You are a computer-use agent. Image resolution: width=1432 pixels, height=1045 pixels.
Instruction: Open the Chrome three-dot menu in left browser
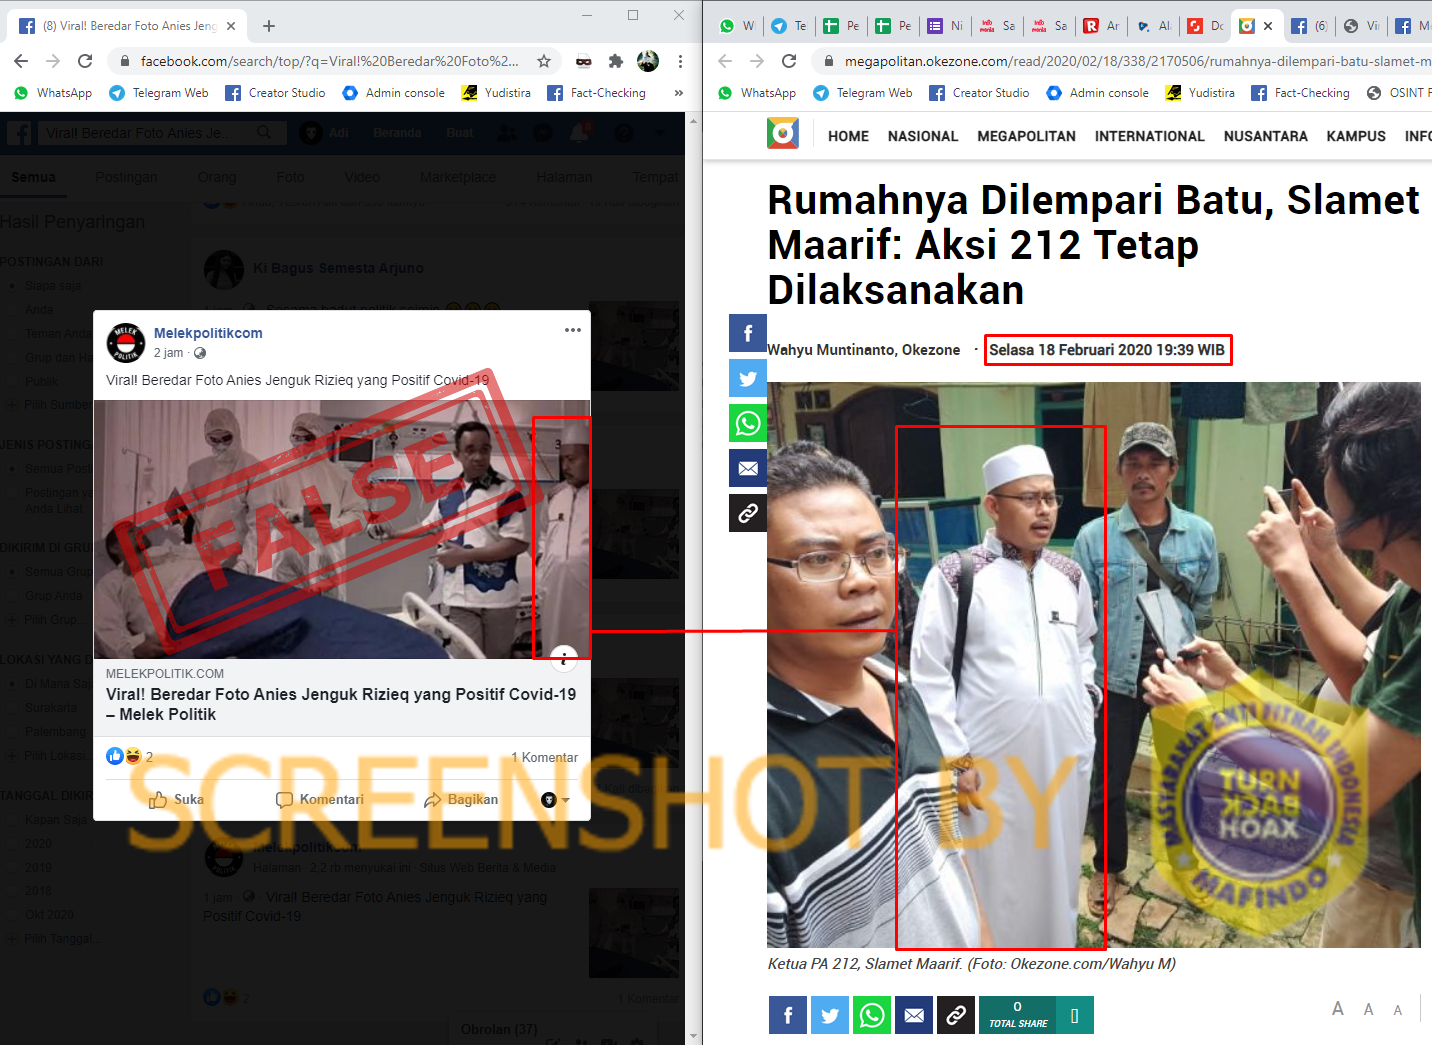[680, 61]
